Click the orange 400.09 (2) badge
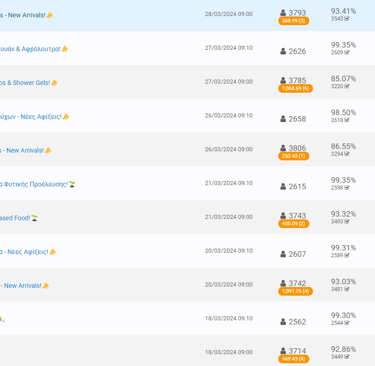The image size is (375, 366). (x=294, y=224)
